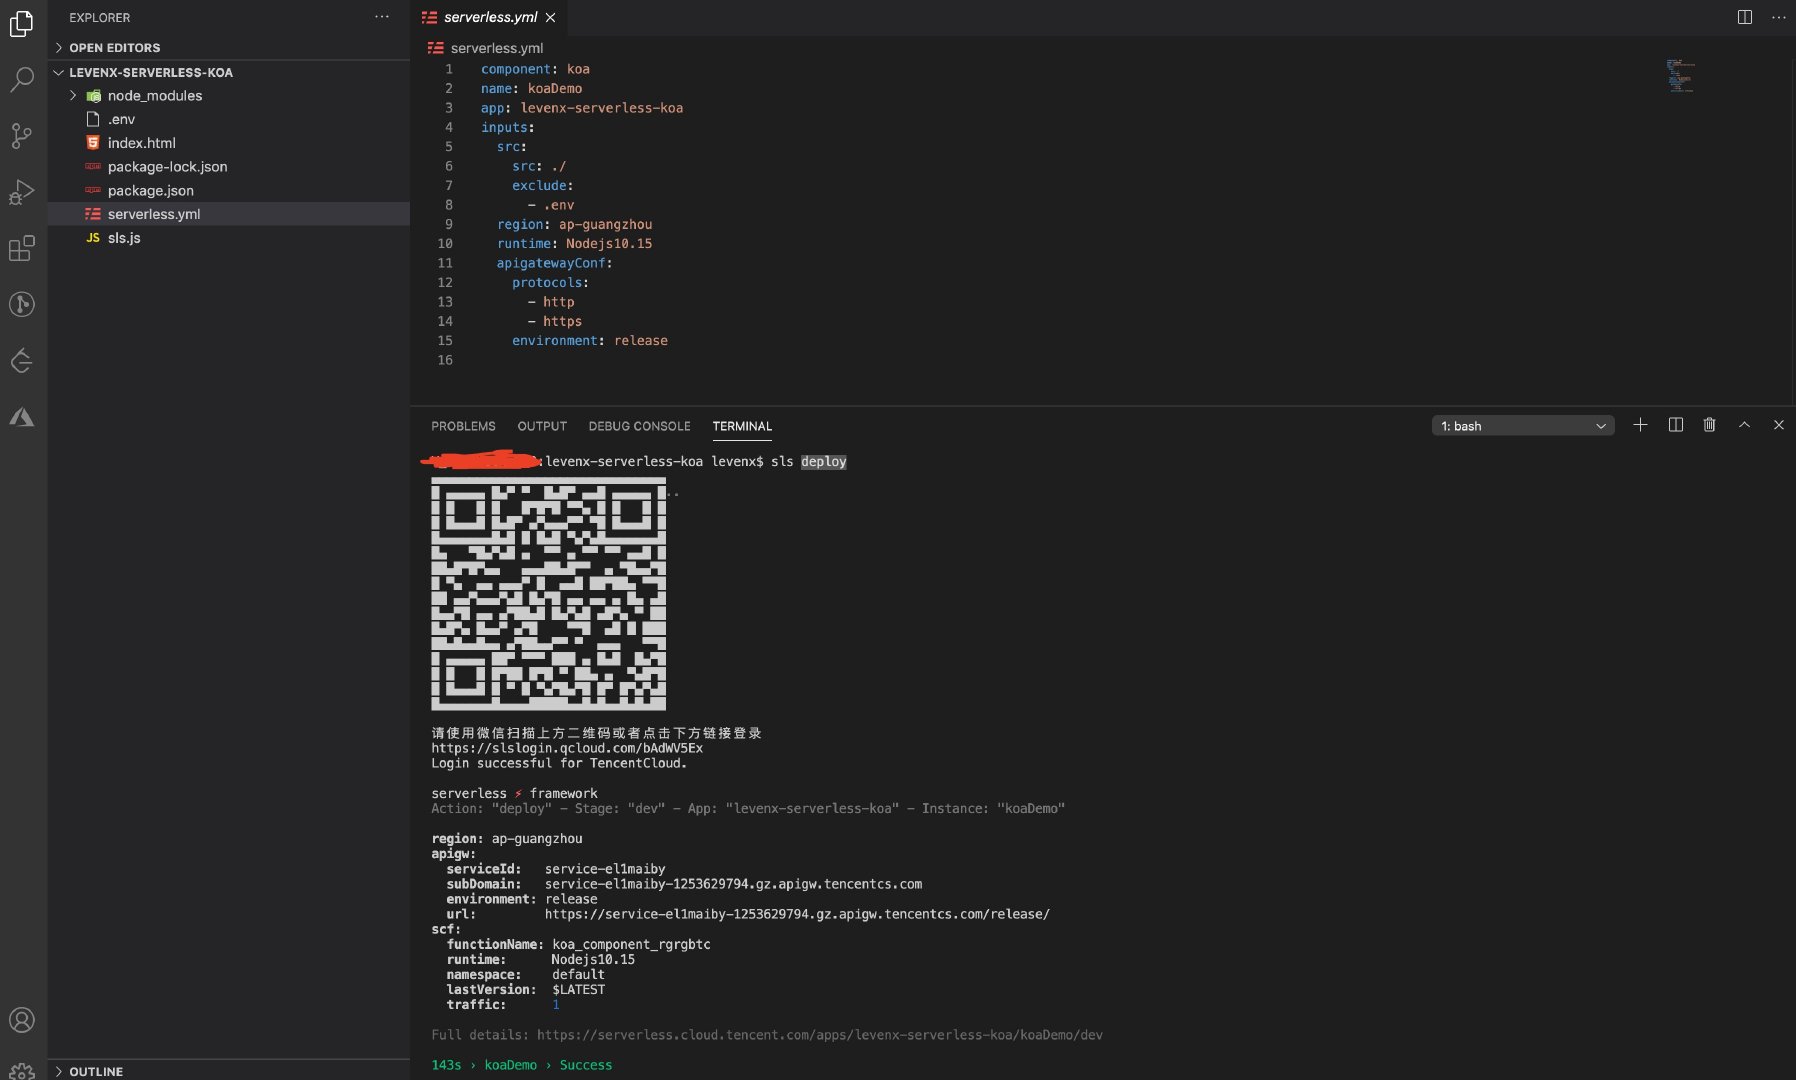Click the '143s › koaDemo › Success' line
1796x1080 pixels.
521,1065
